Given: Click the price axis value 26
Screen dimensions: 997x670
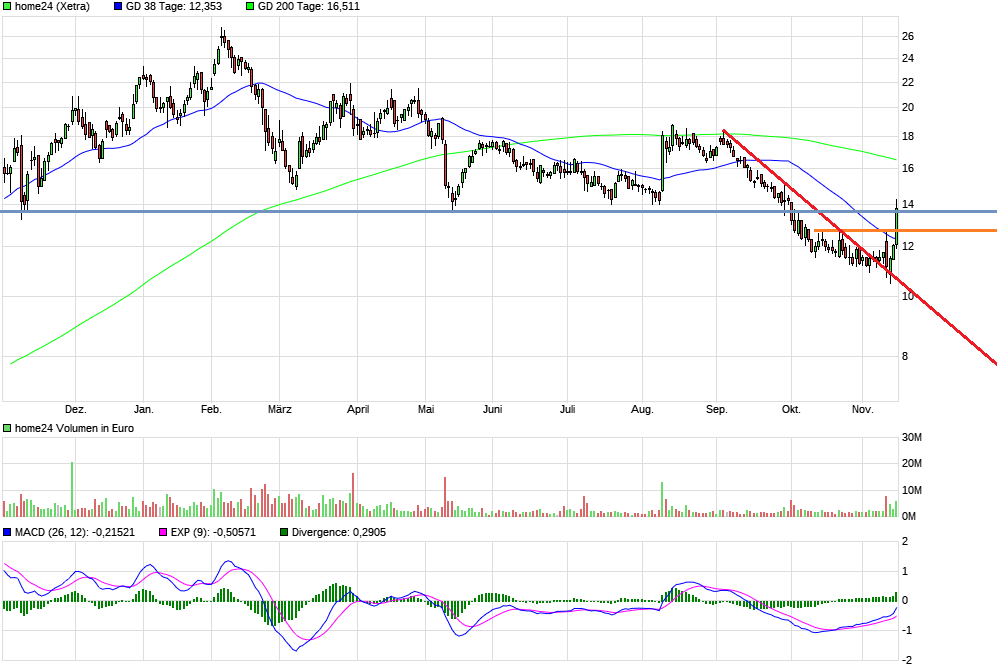Looking at the screenshot, I should coord(908,36).
